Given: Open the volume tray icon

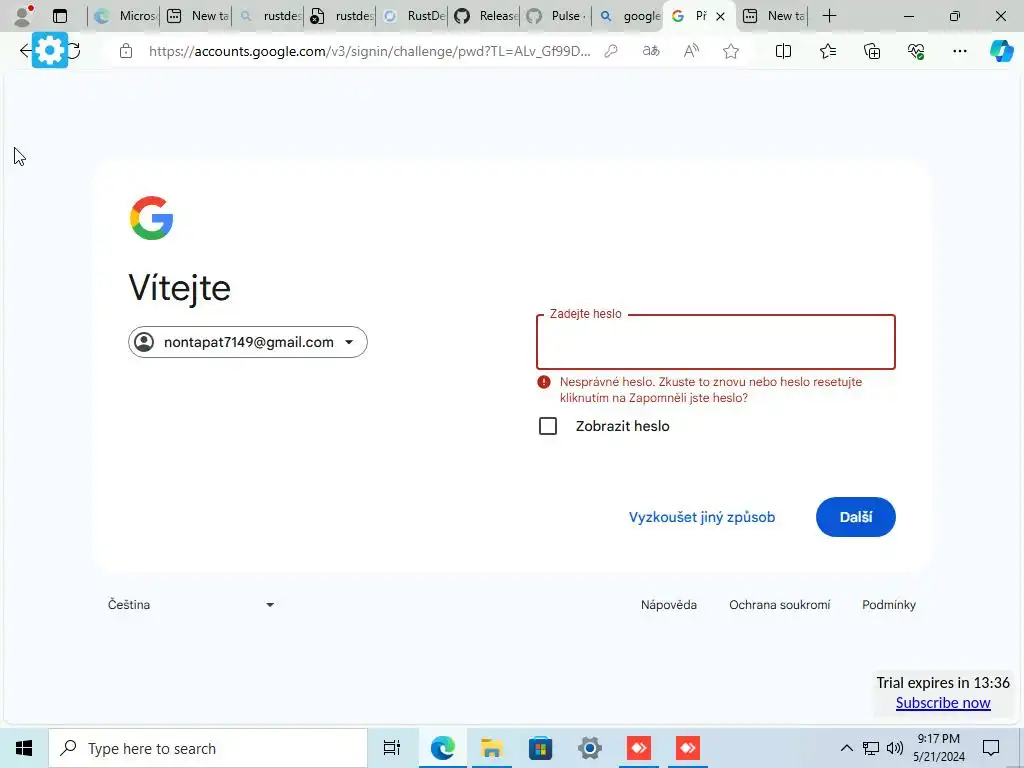Looking at the screenshot, I should coord(895,748).
